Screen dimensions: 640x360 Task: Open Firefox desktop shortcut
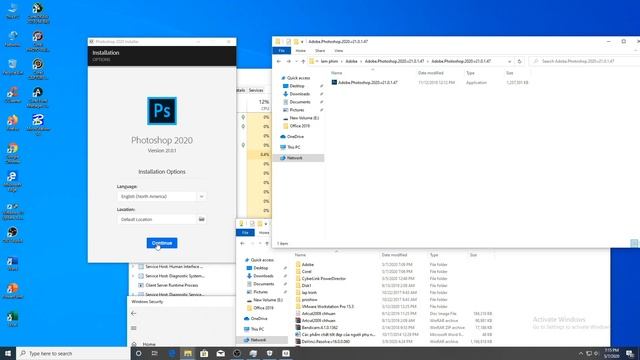coord(12,122)
